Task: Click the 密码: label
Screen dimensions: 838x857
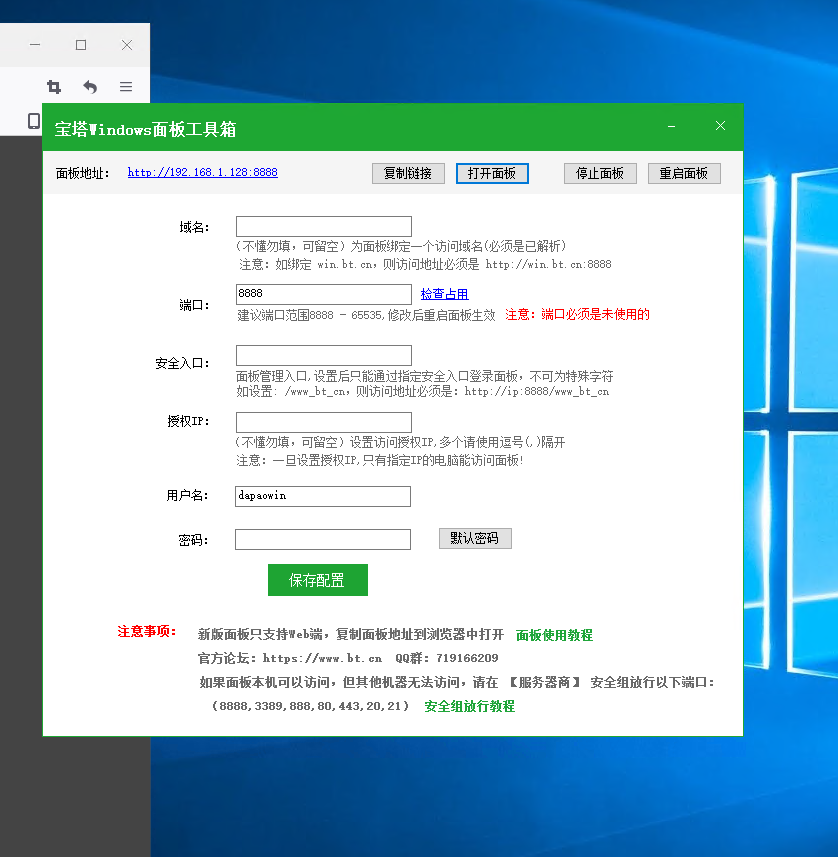Action: pos(193,541)
